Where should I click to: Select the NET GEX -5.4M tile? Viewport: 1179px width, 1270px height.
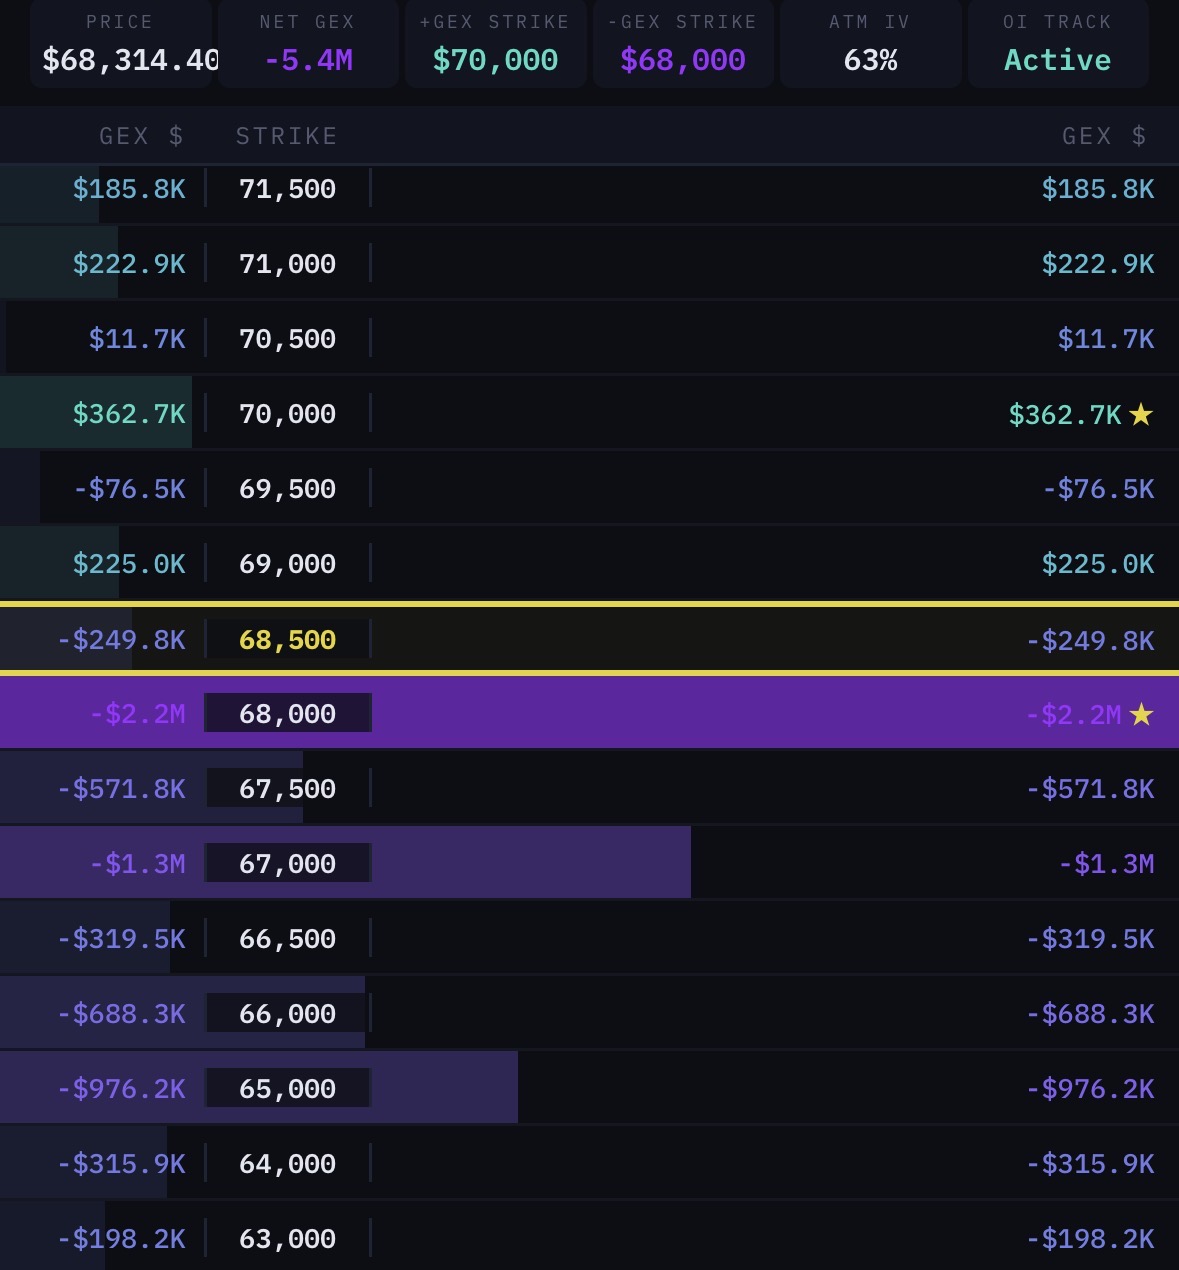tap(307, 42)
